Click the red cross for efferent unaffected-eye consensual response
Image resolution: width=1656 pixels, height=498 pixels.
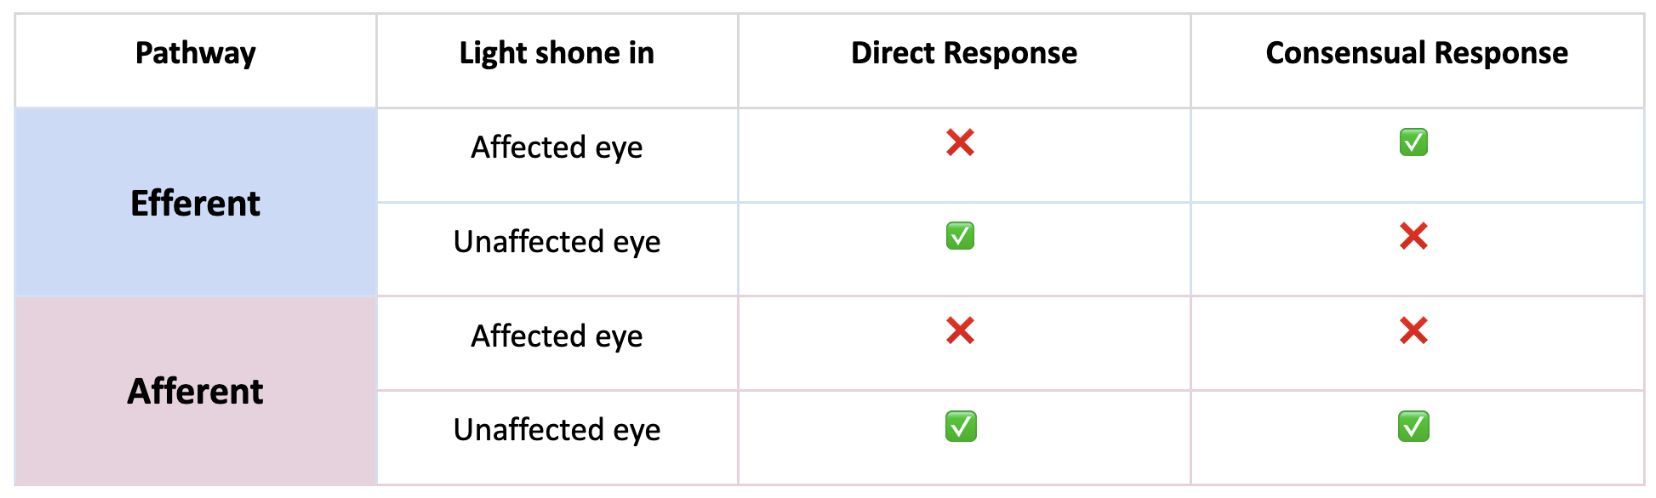click(1413, 236)
